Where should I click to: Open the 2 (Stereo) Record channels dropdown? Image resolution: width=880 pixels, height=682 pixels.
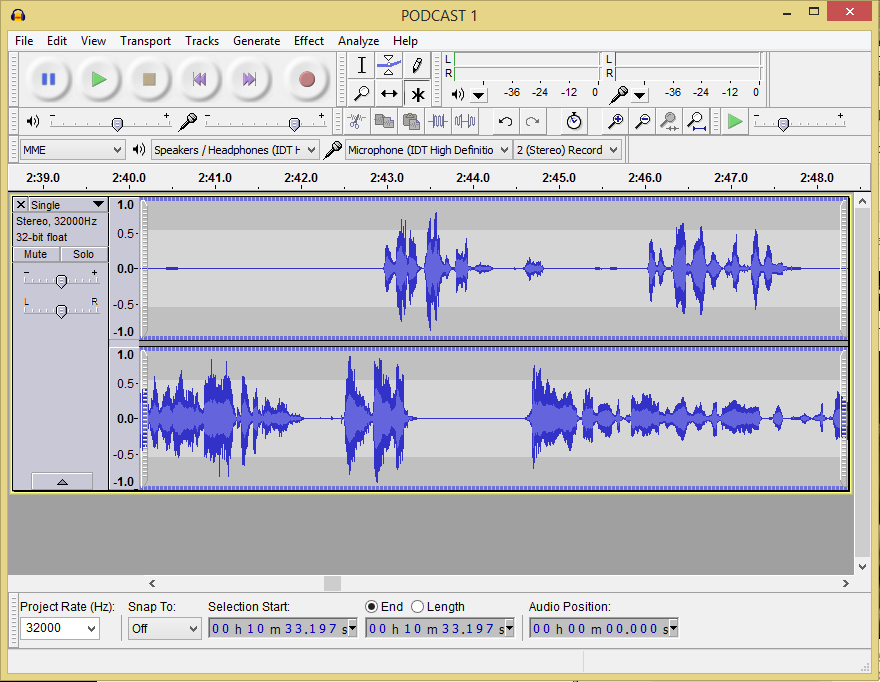pos(567,150)
